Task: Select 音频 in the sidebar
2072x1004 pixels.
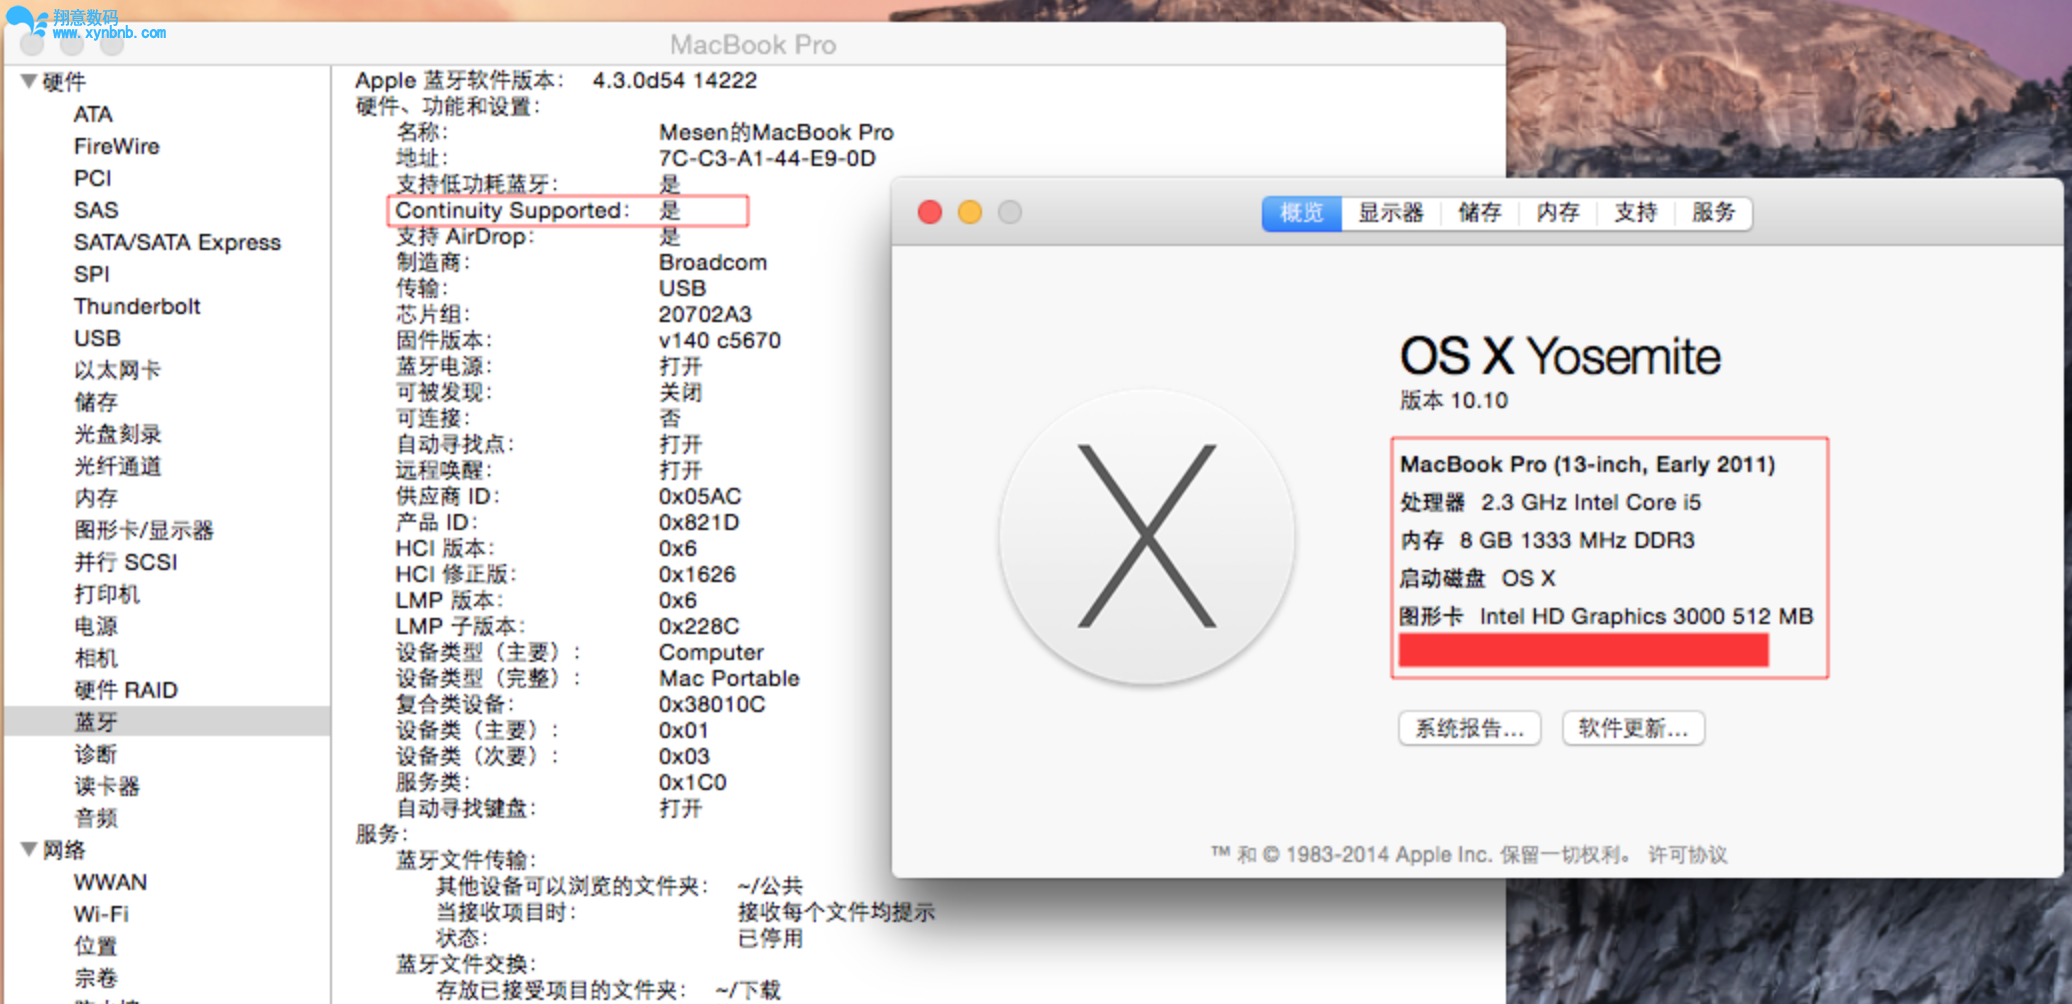Action: pyautogui.click(x=95, y=818)
